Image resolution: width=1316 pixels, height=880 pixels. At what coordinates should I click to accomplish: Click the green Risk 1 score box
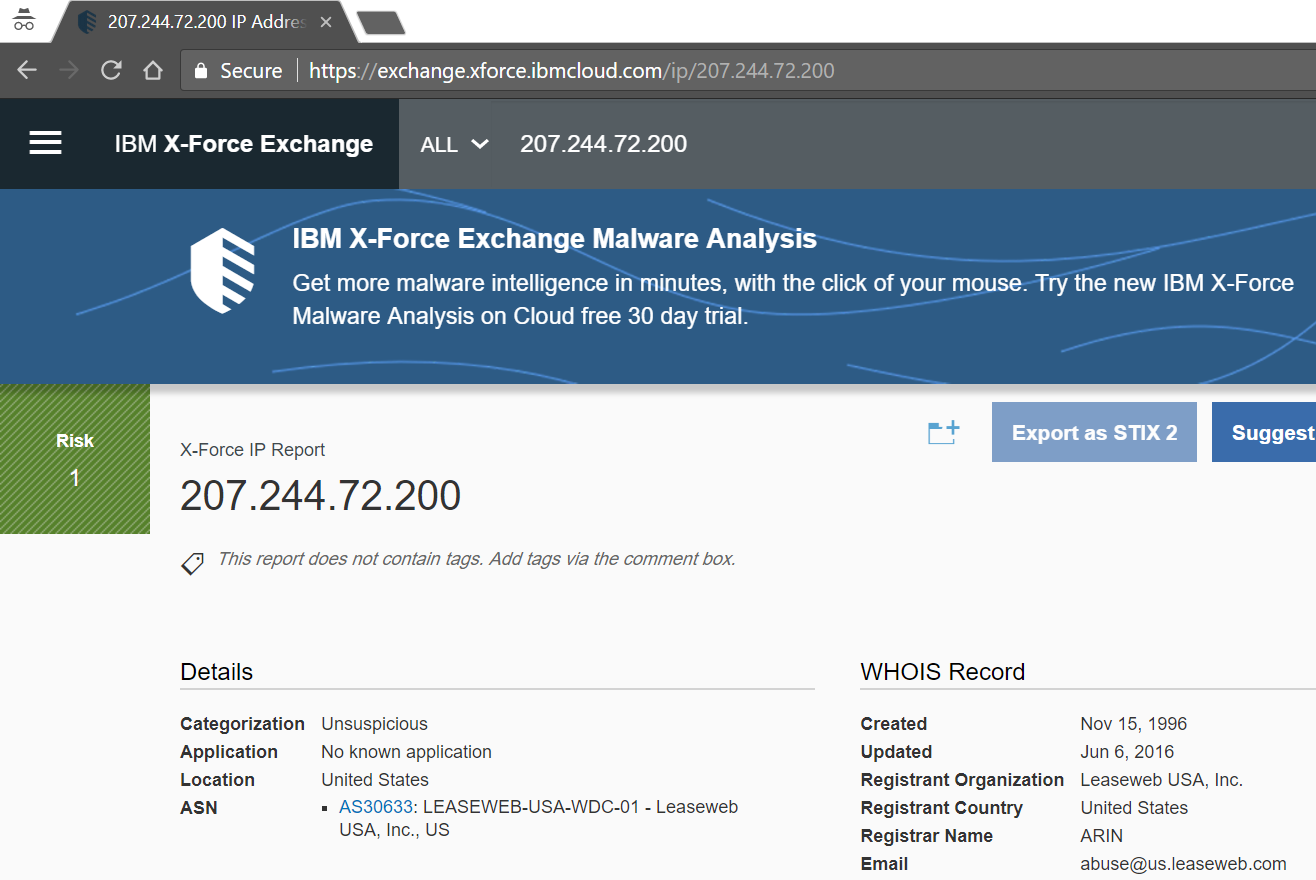click(75, 459)
